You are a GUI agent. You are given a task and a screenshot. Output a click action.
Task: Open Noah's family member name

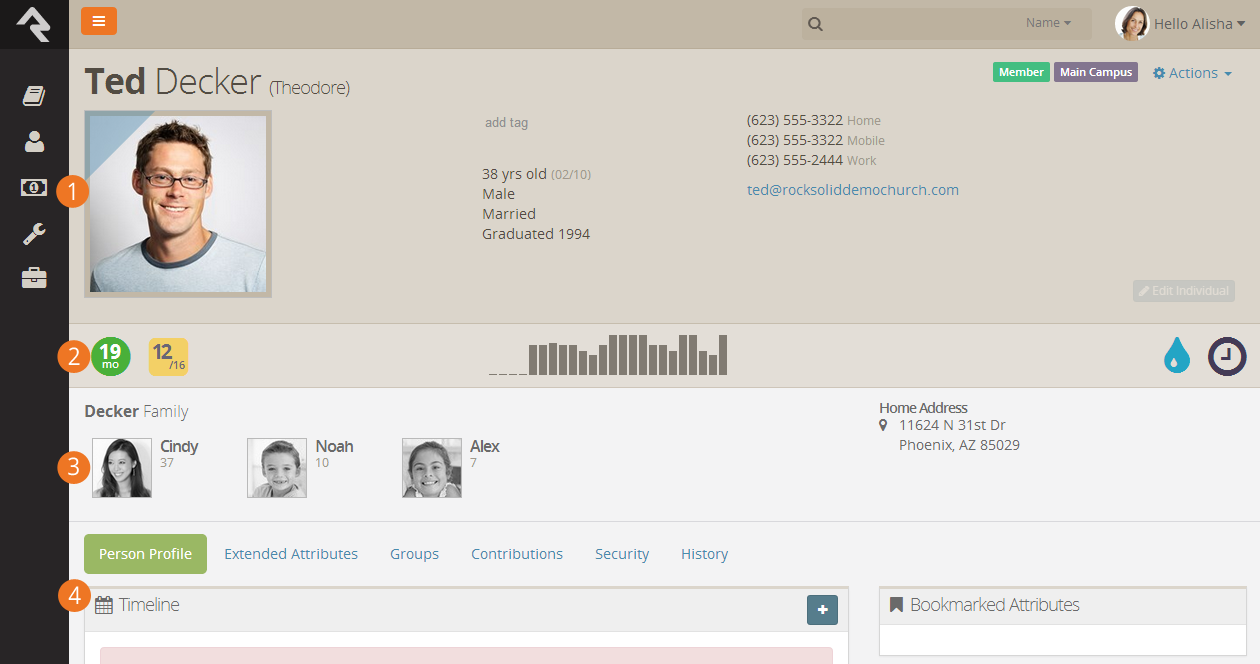click(335, 447)
